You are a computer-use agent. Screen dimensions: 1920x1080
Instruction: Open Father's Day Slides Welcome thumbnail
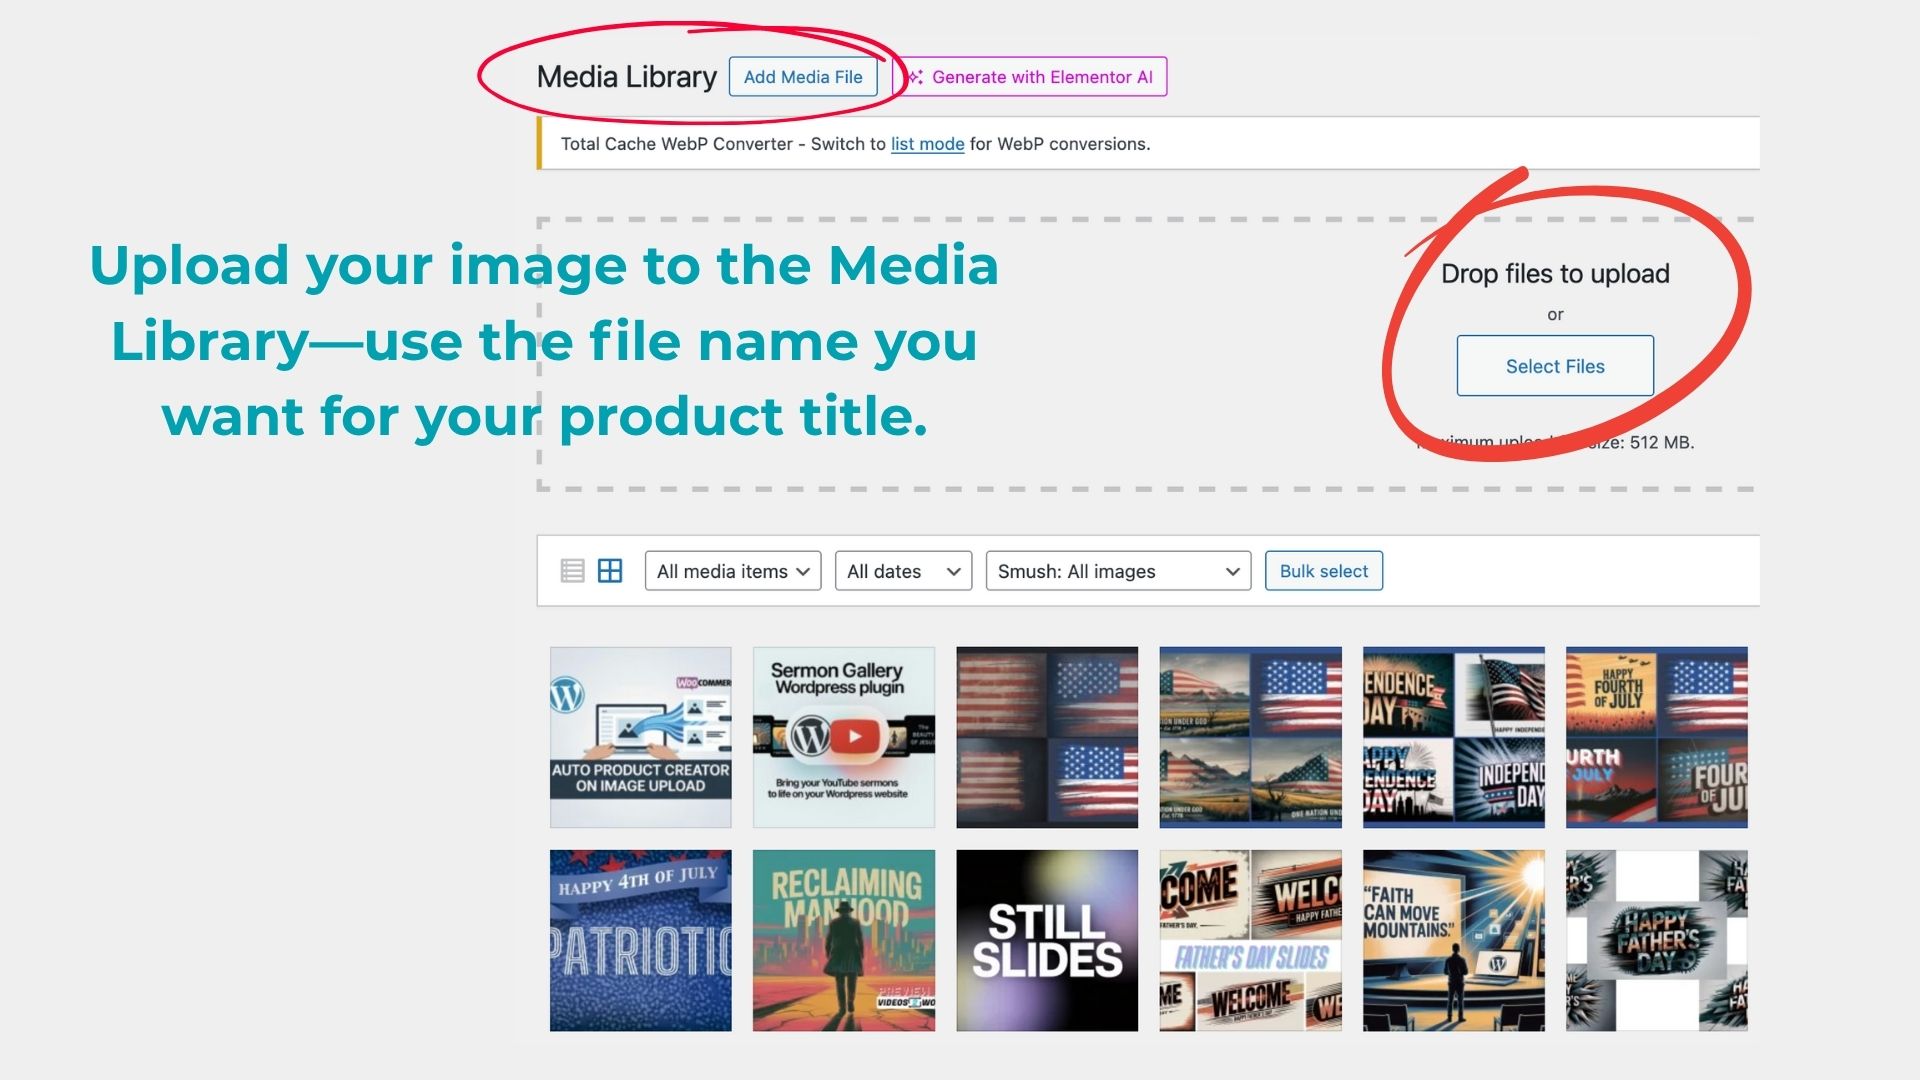[1250, 940]
